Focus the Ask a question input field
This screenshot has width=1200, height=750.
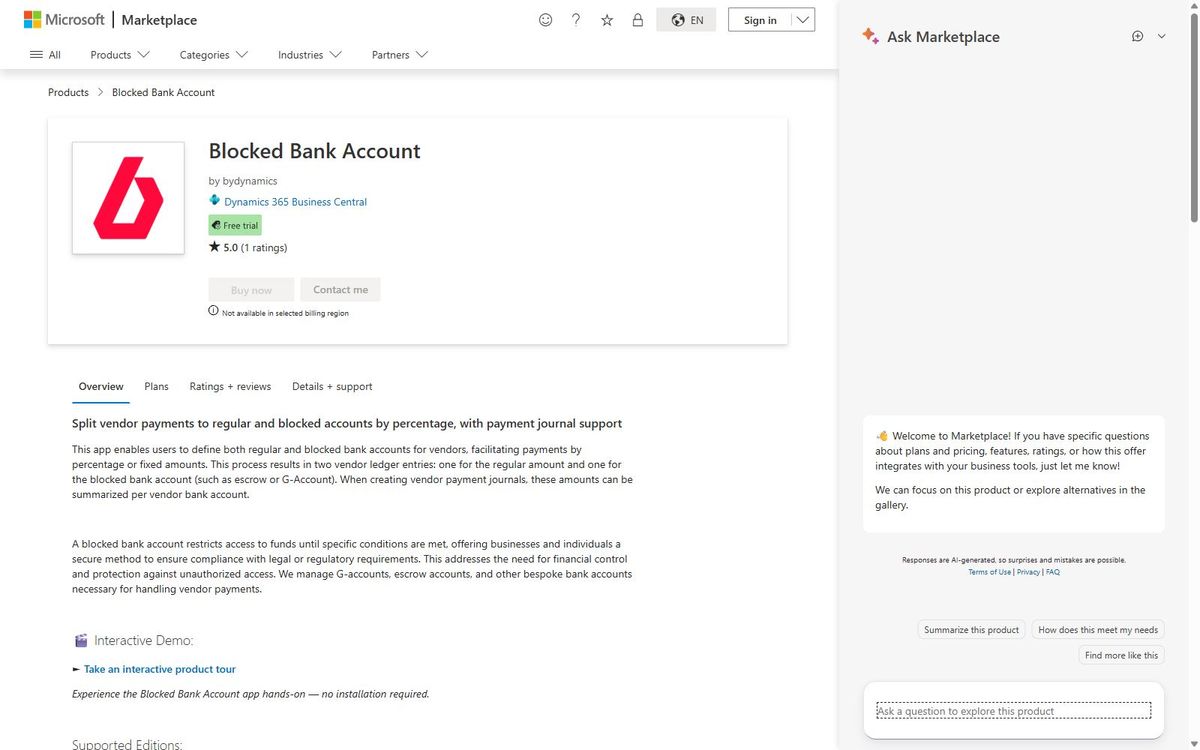(x=1013, y=711)
